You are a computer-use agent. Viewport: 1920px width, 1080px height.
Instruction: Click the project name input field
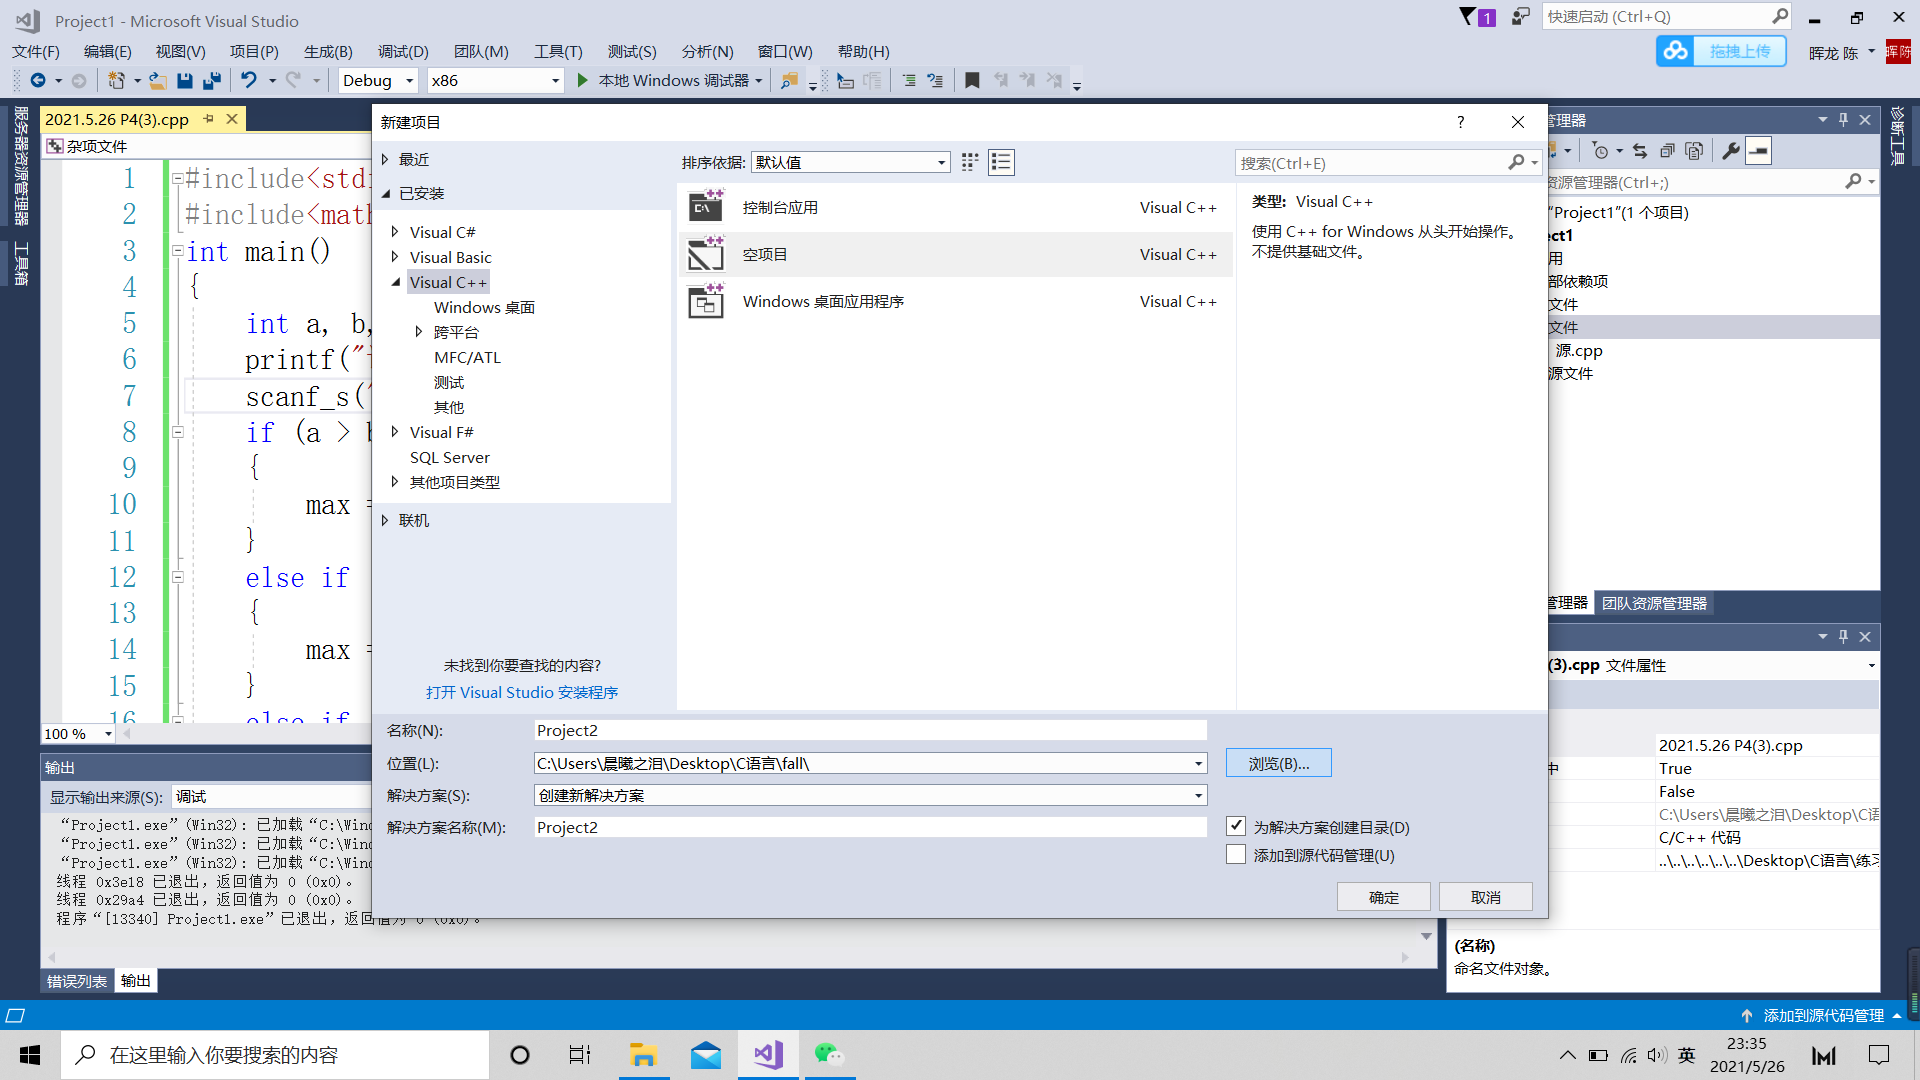[x=870, y=731]
